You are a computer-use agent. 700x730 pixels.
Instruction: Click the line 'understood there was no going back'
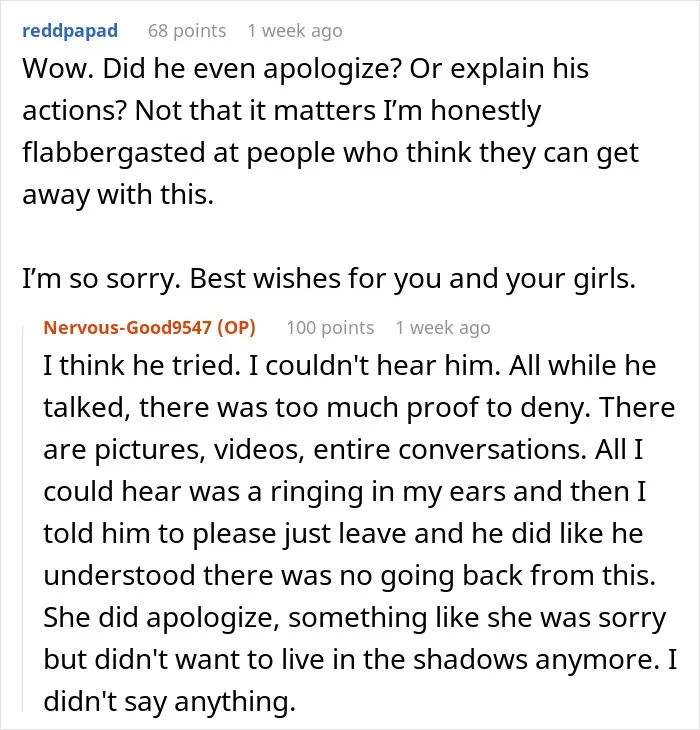[350, 576]
